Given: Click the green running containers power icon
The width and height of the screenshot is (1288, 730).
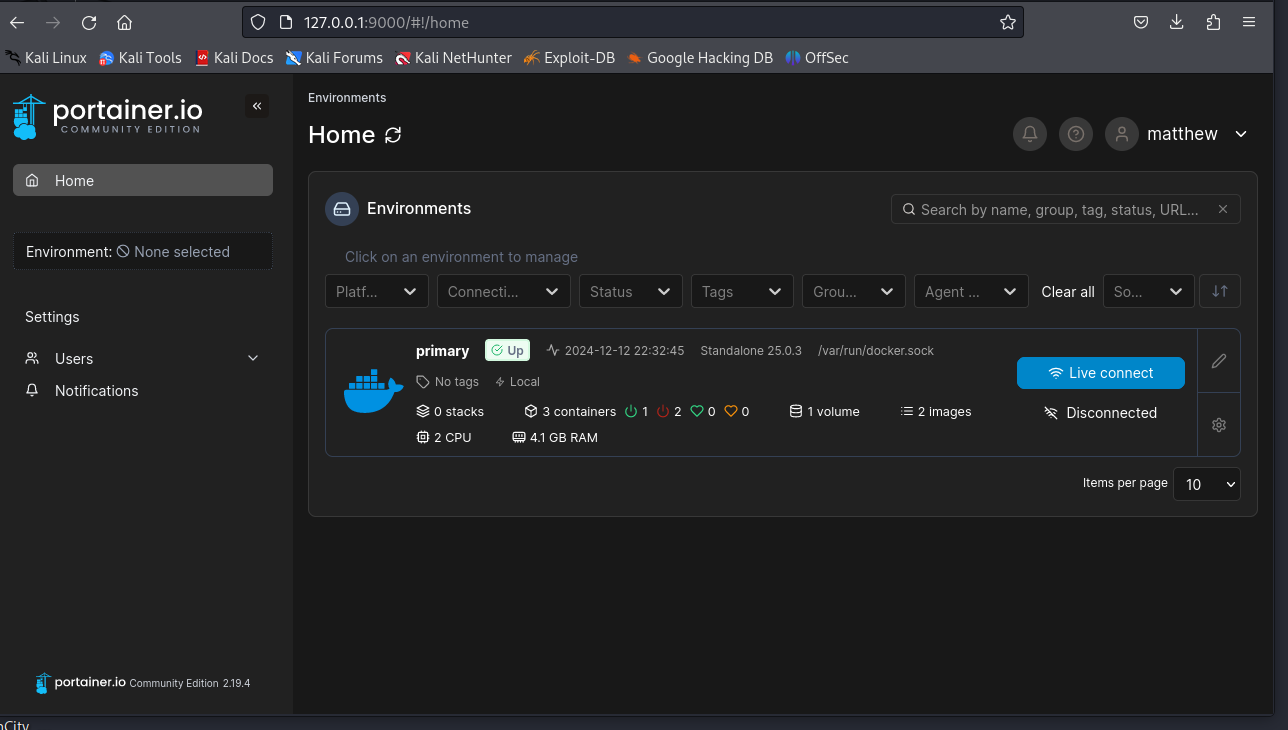Looking at the screenshot, I should tap(631, 411).
